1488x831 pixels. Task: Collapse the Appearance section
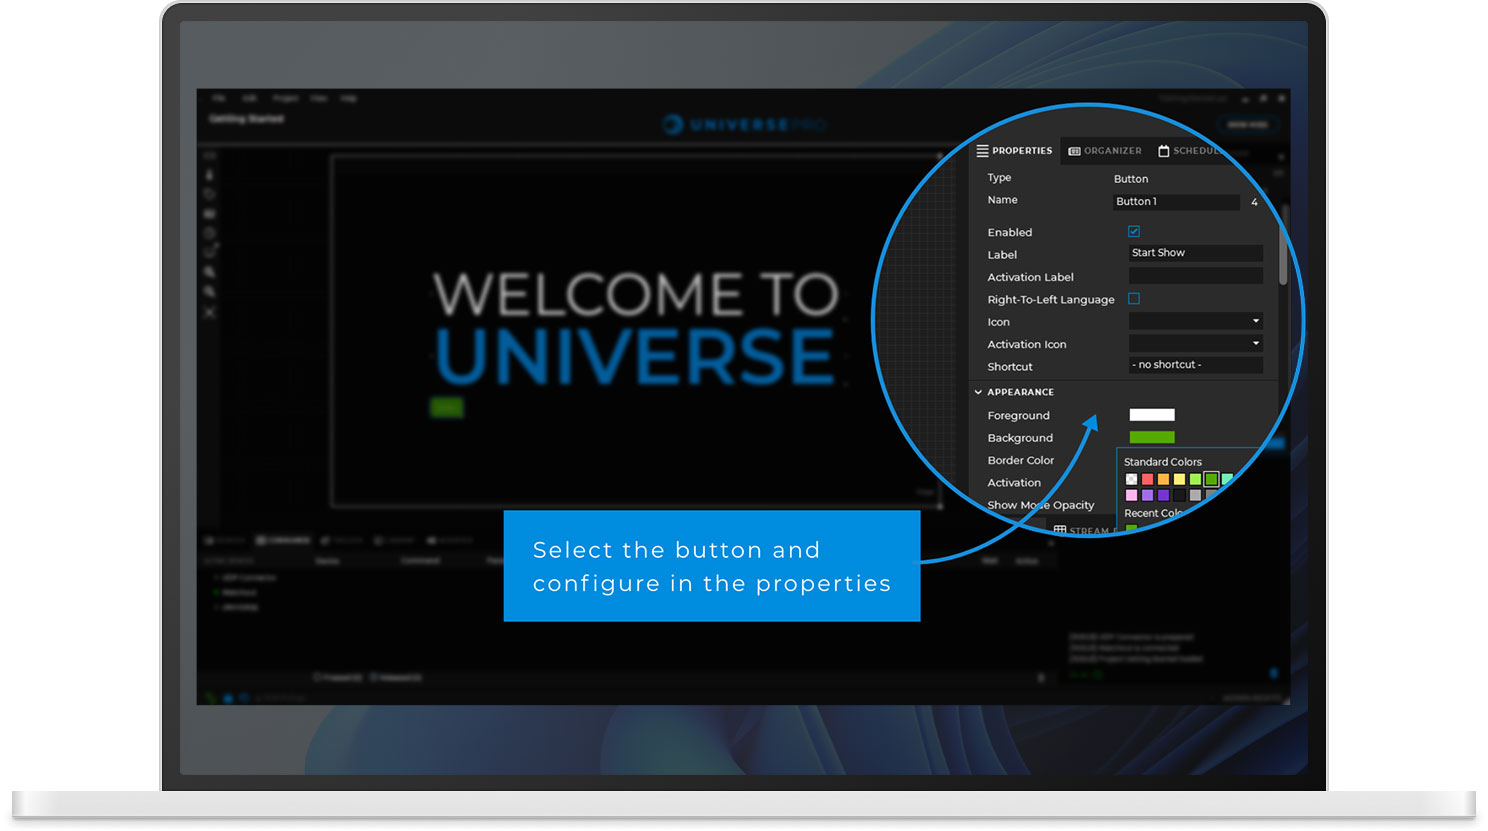(977, 392)
